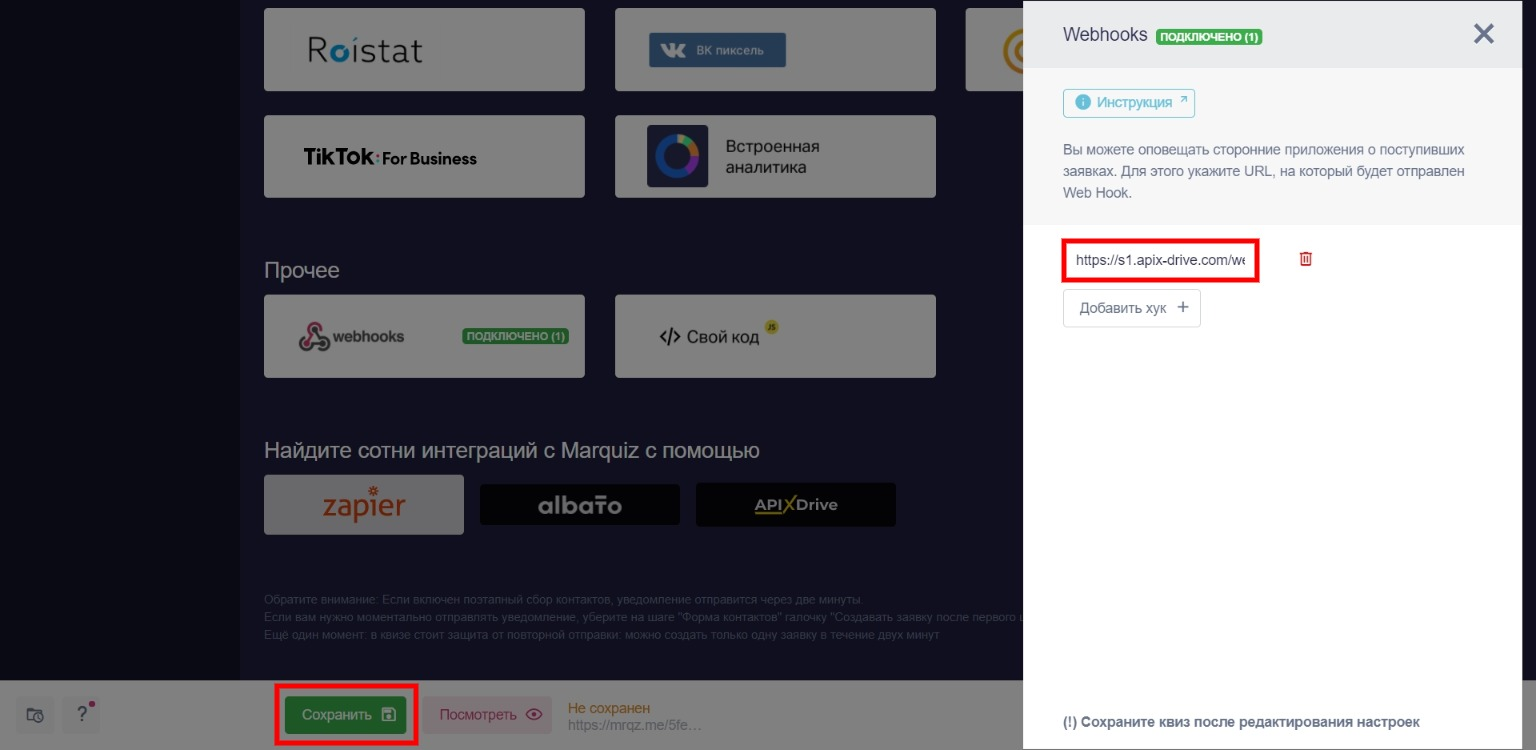This screenshot has width=1536, height=750.
Task: Open Встроенная аналитика card
Action: (775, 156)
